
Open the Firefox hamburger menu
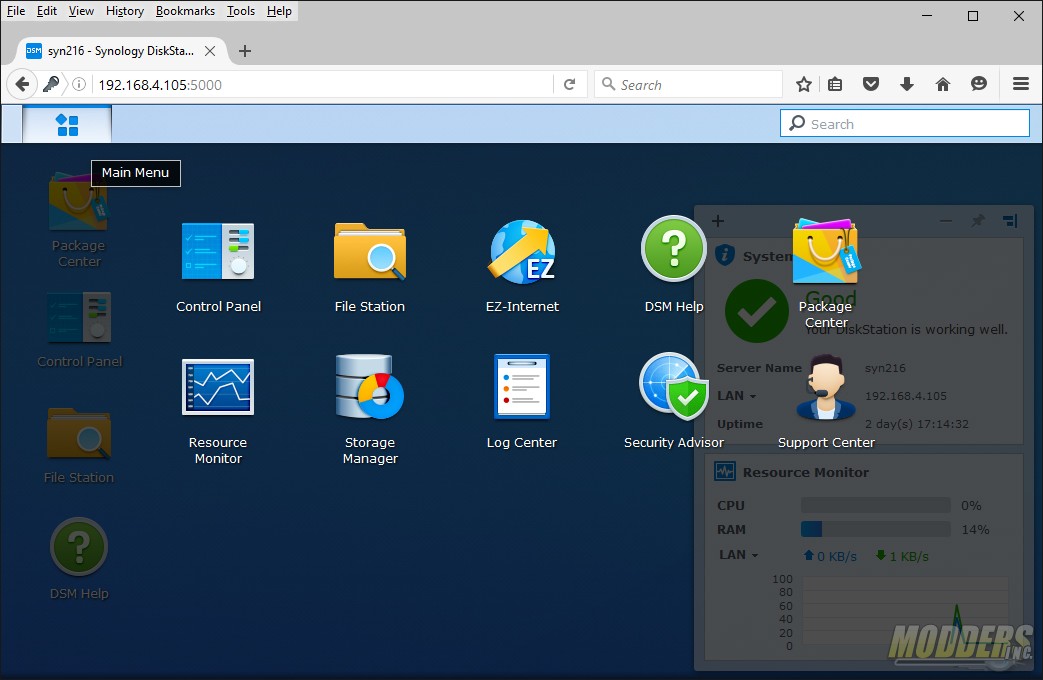pos(1020,84)
